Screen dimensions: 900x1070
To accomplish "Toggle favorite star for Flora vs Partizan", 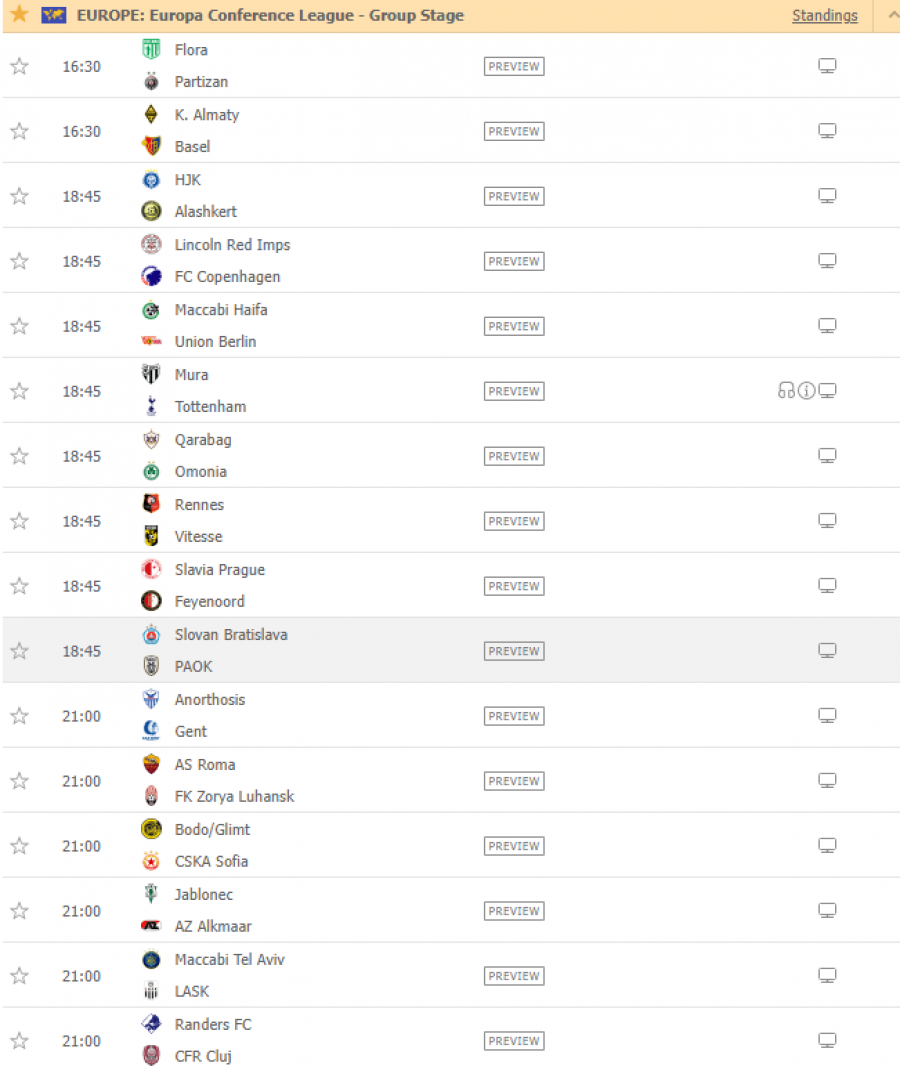I will (20, 66).
